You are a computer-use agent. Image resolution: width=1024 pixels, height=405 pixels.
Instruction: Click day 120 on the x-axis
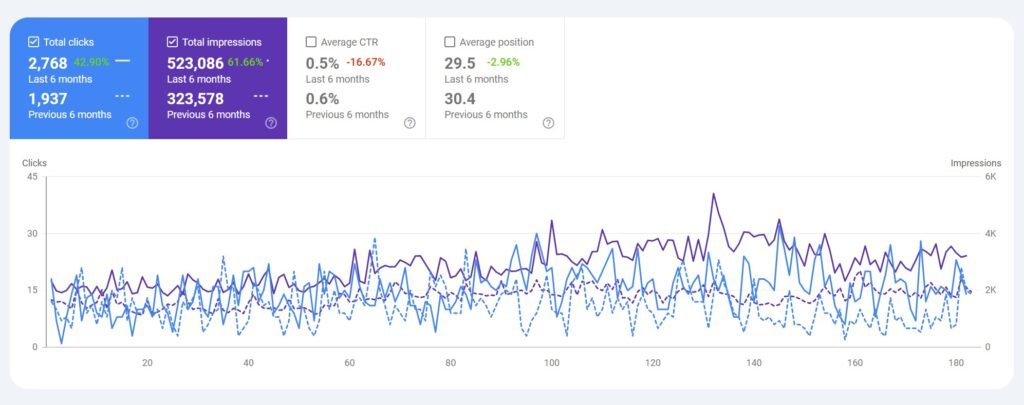tap(652, 363)
